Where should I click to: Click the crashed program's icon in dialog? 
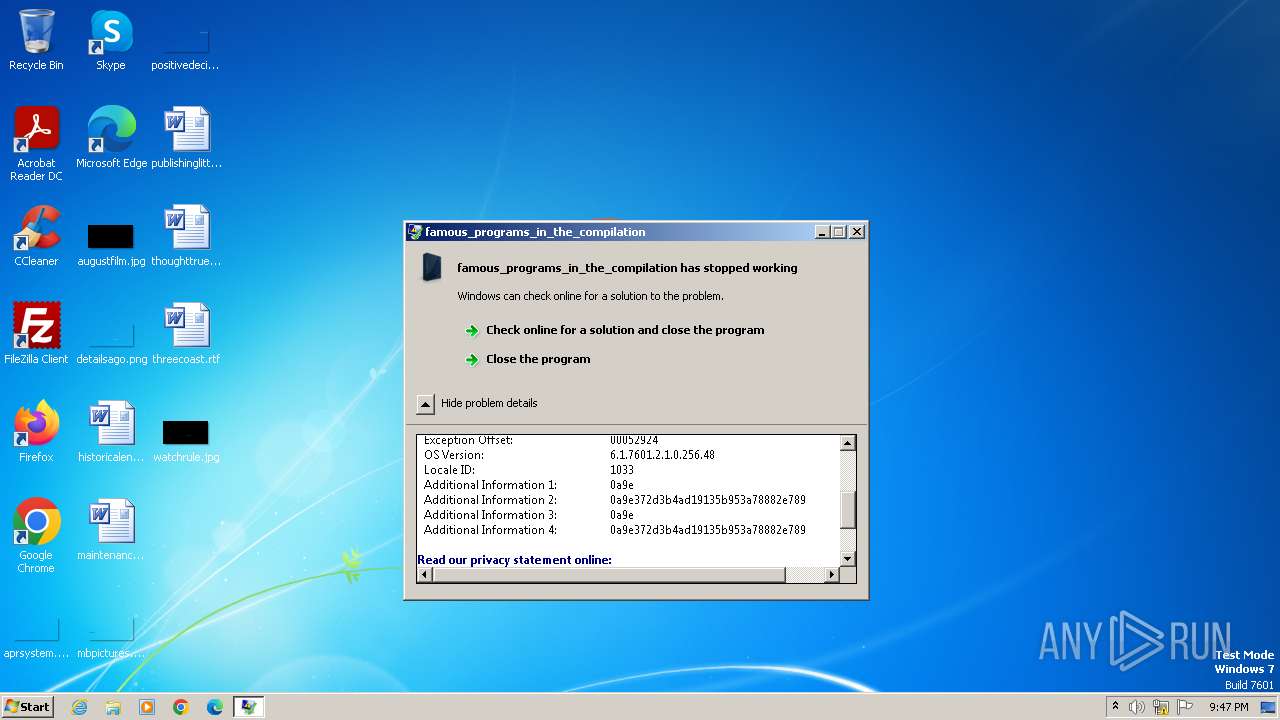[x=432, y=268]
